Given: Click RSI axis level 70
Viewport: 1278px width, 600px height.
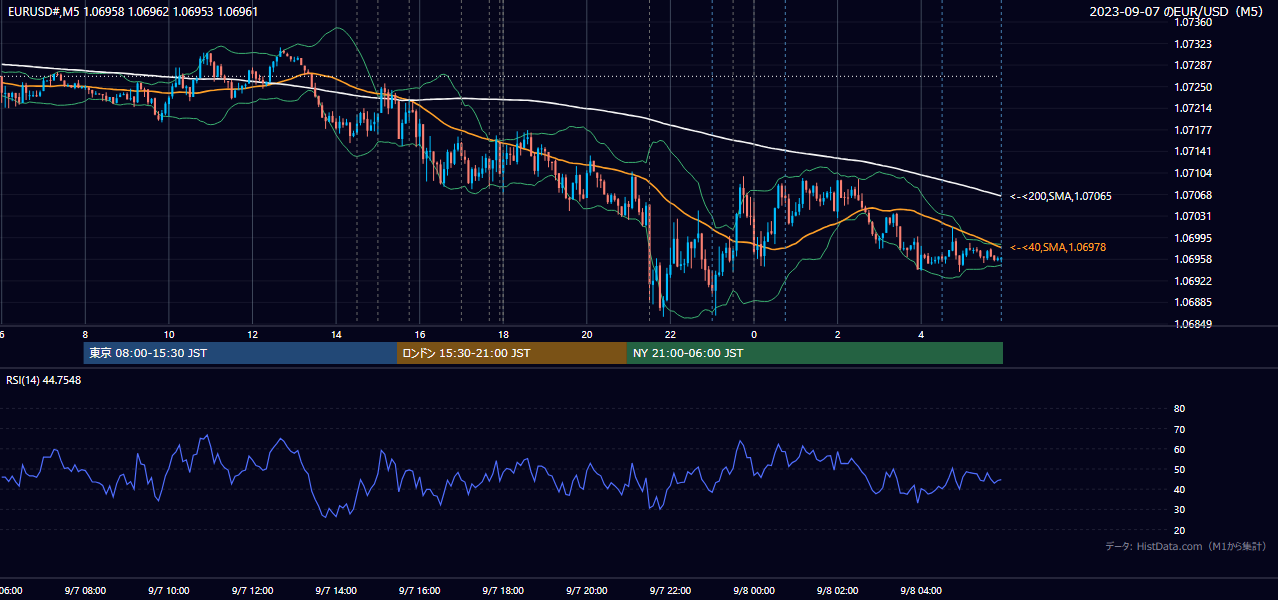Looking at the screenshot, I should pos(1179,430).
